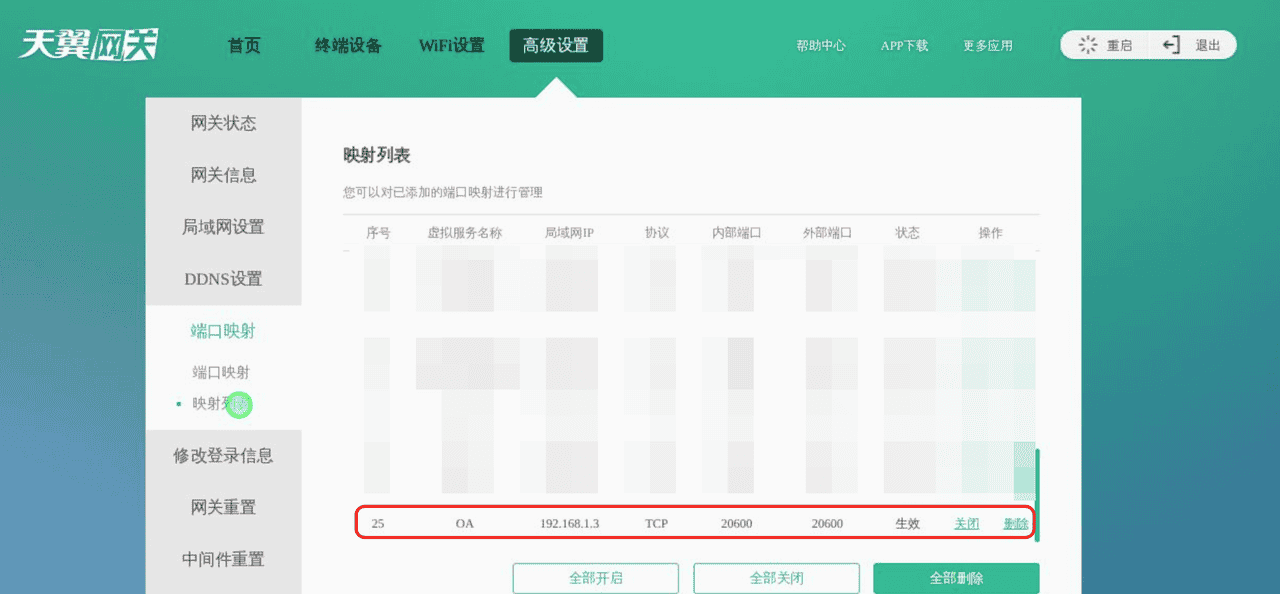Click 全部关闭 to turn off all mappings
Viewport: 1280px width, 594px height.
[x=776, y=578]
